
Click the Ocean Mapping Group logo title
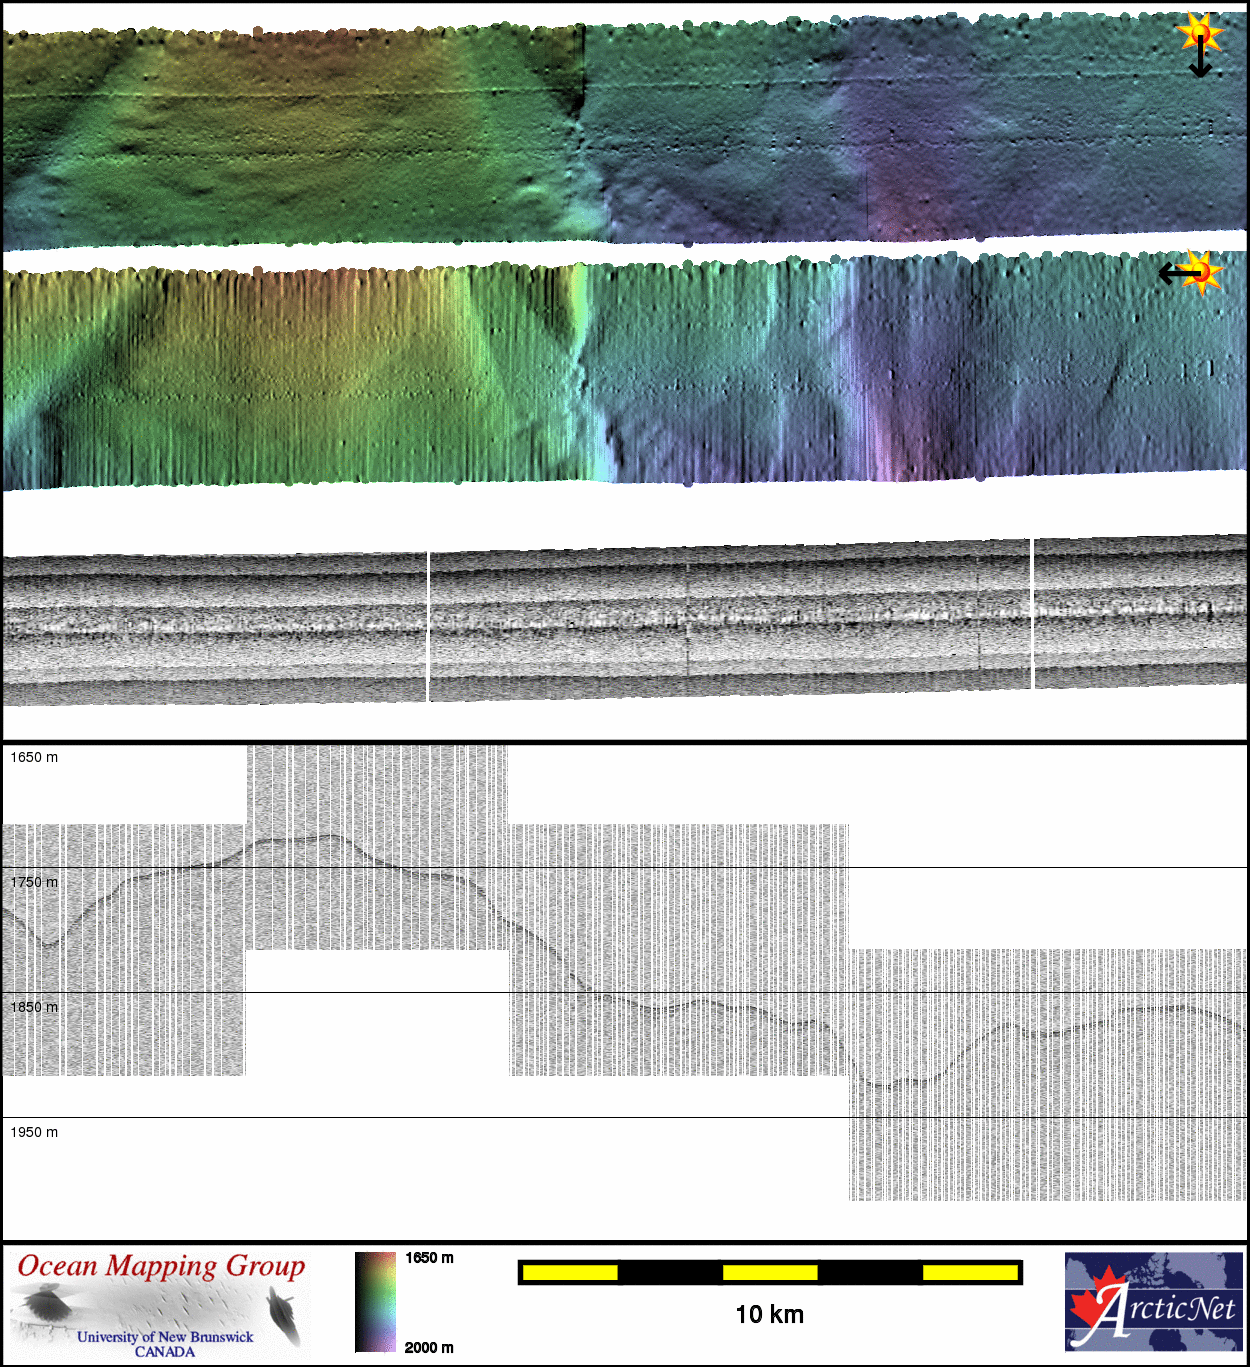click(161, 1266)
